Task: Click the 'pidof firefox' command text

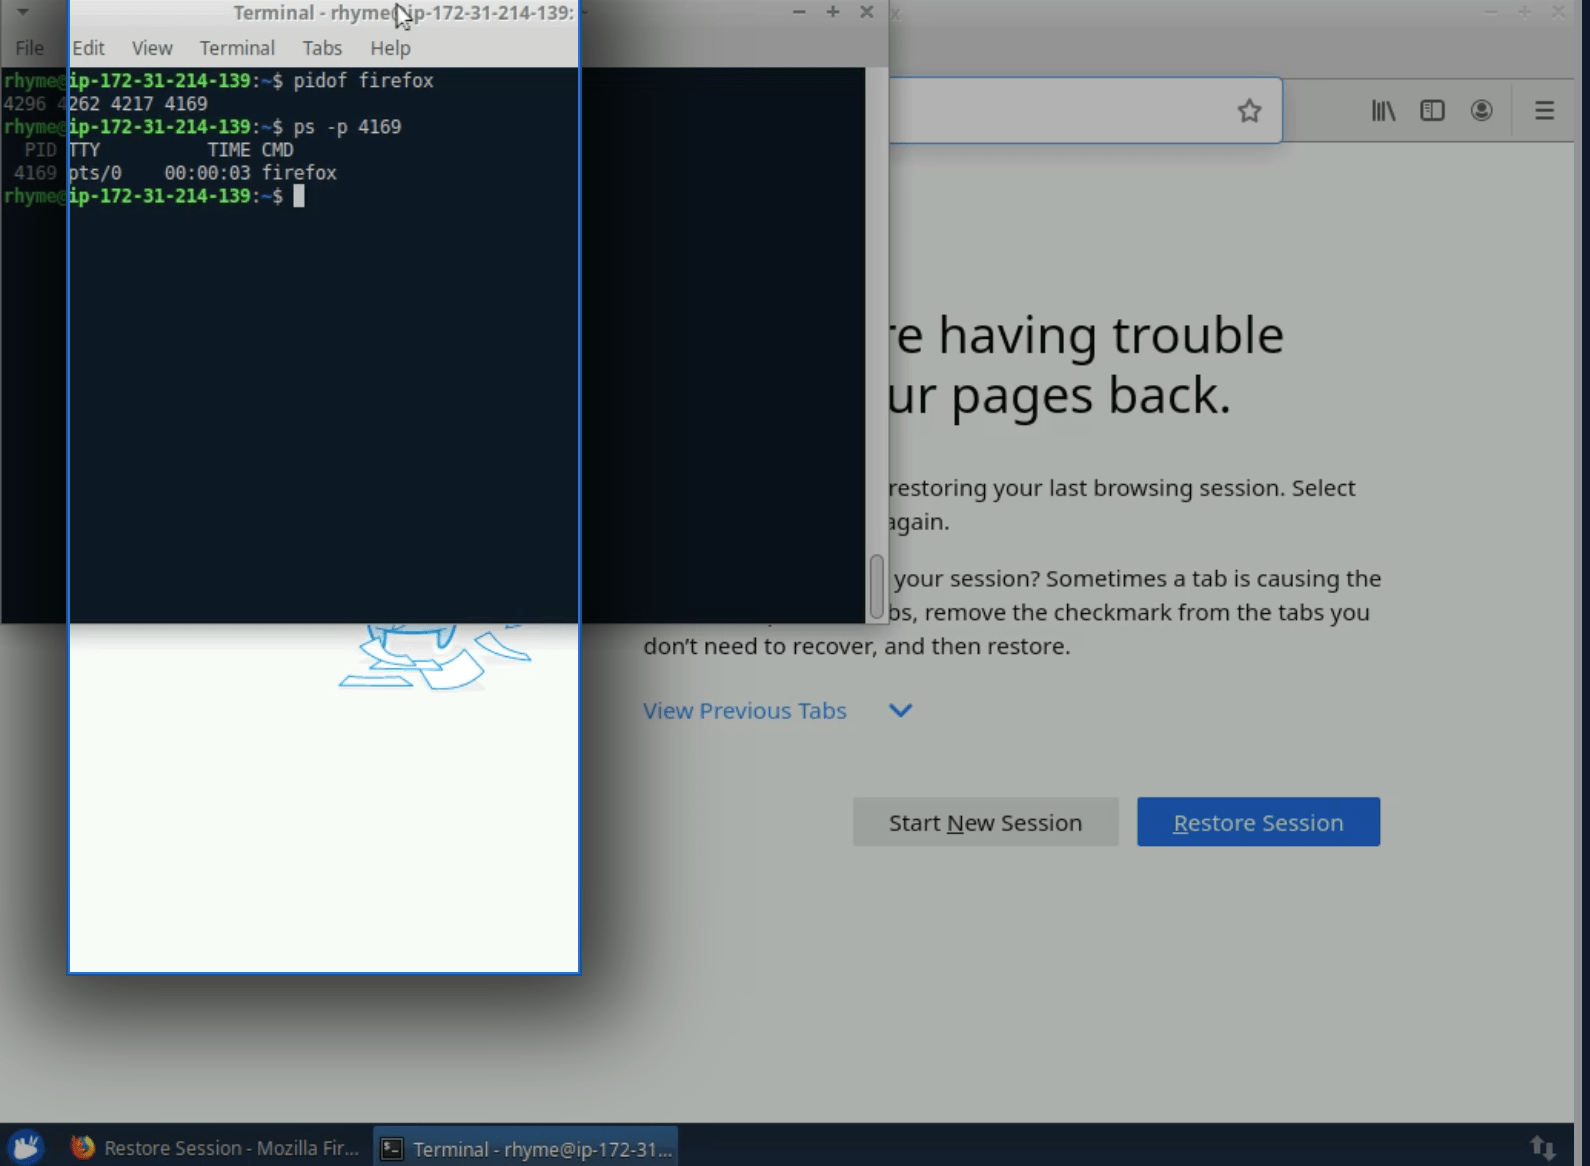Action: pyautogui.click(x=363, y=80)
